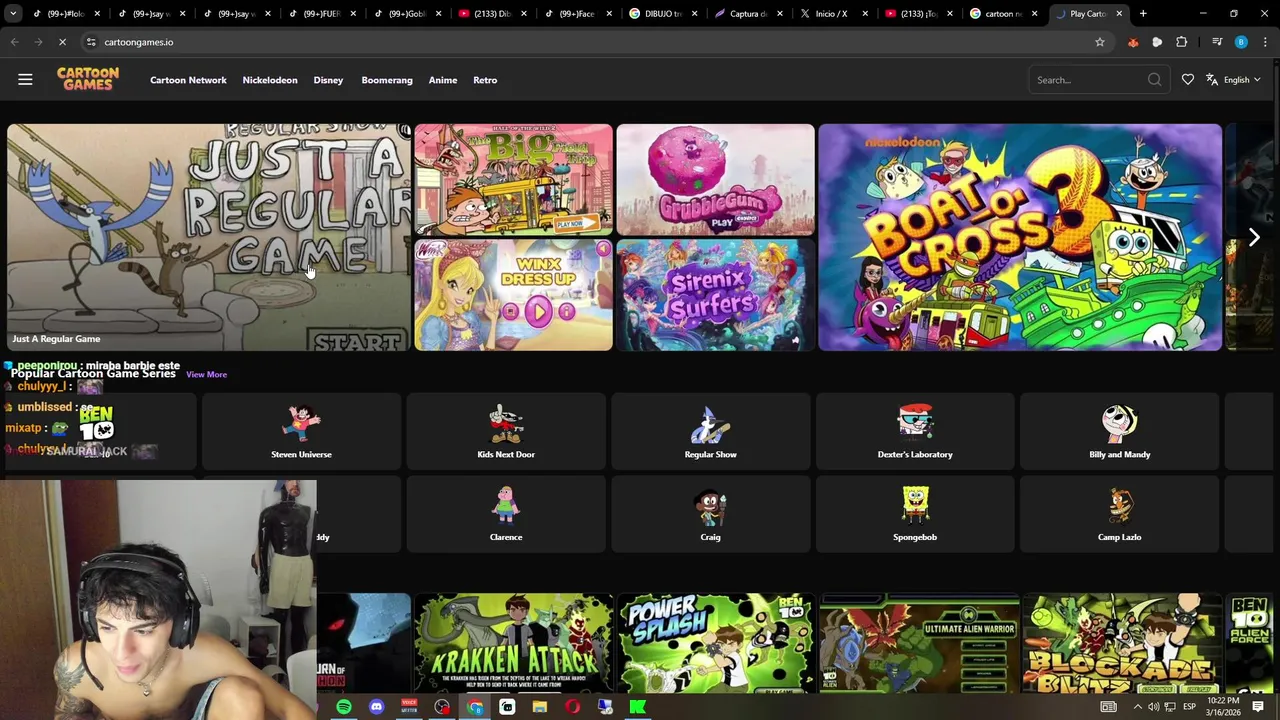Switch to the DIBUJO browser tab
This screenshot has height=720, width=1280.
pos(663,14)
